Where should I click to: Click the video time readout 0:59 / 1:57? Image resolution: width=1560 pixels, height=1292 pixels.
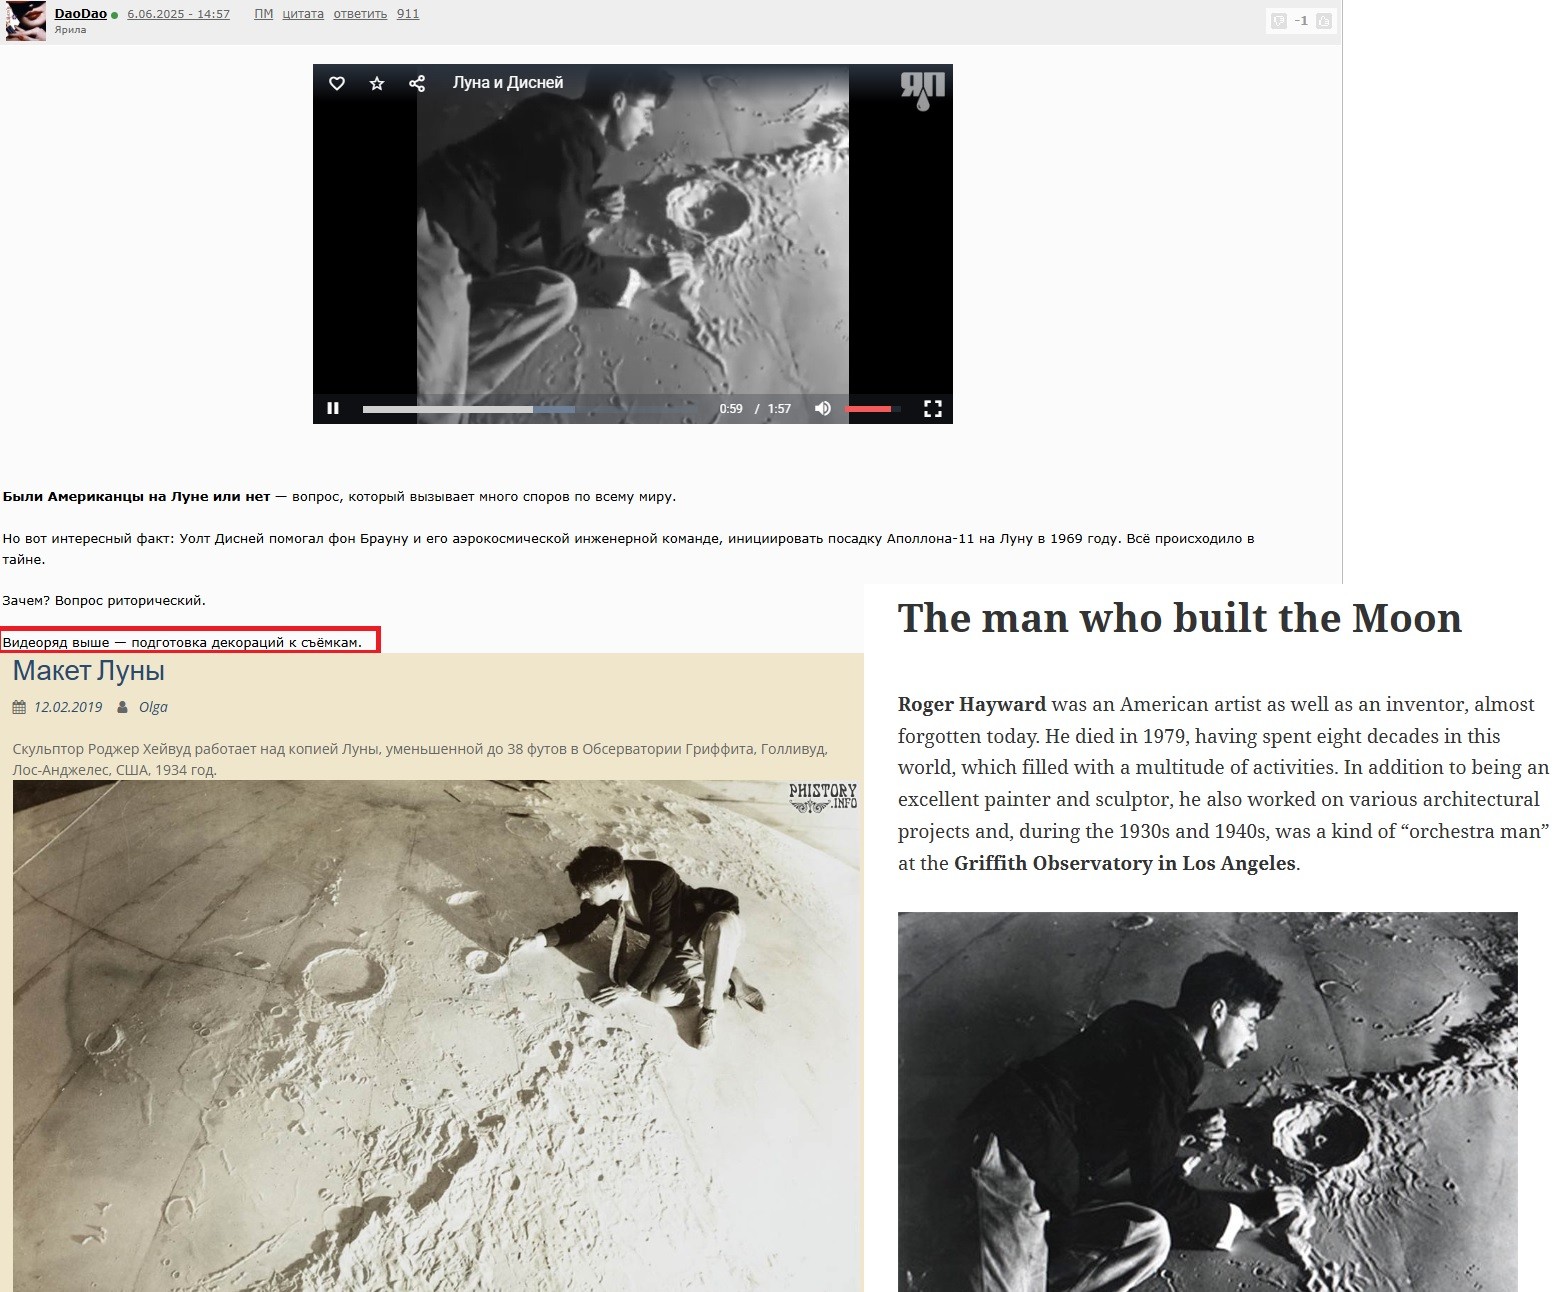(755, 408)
